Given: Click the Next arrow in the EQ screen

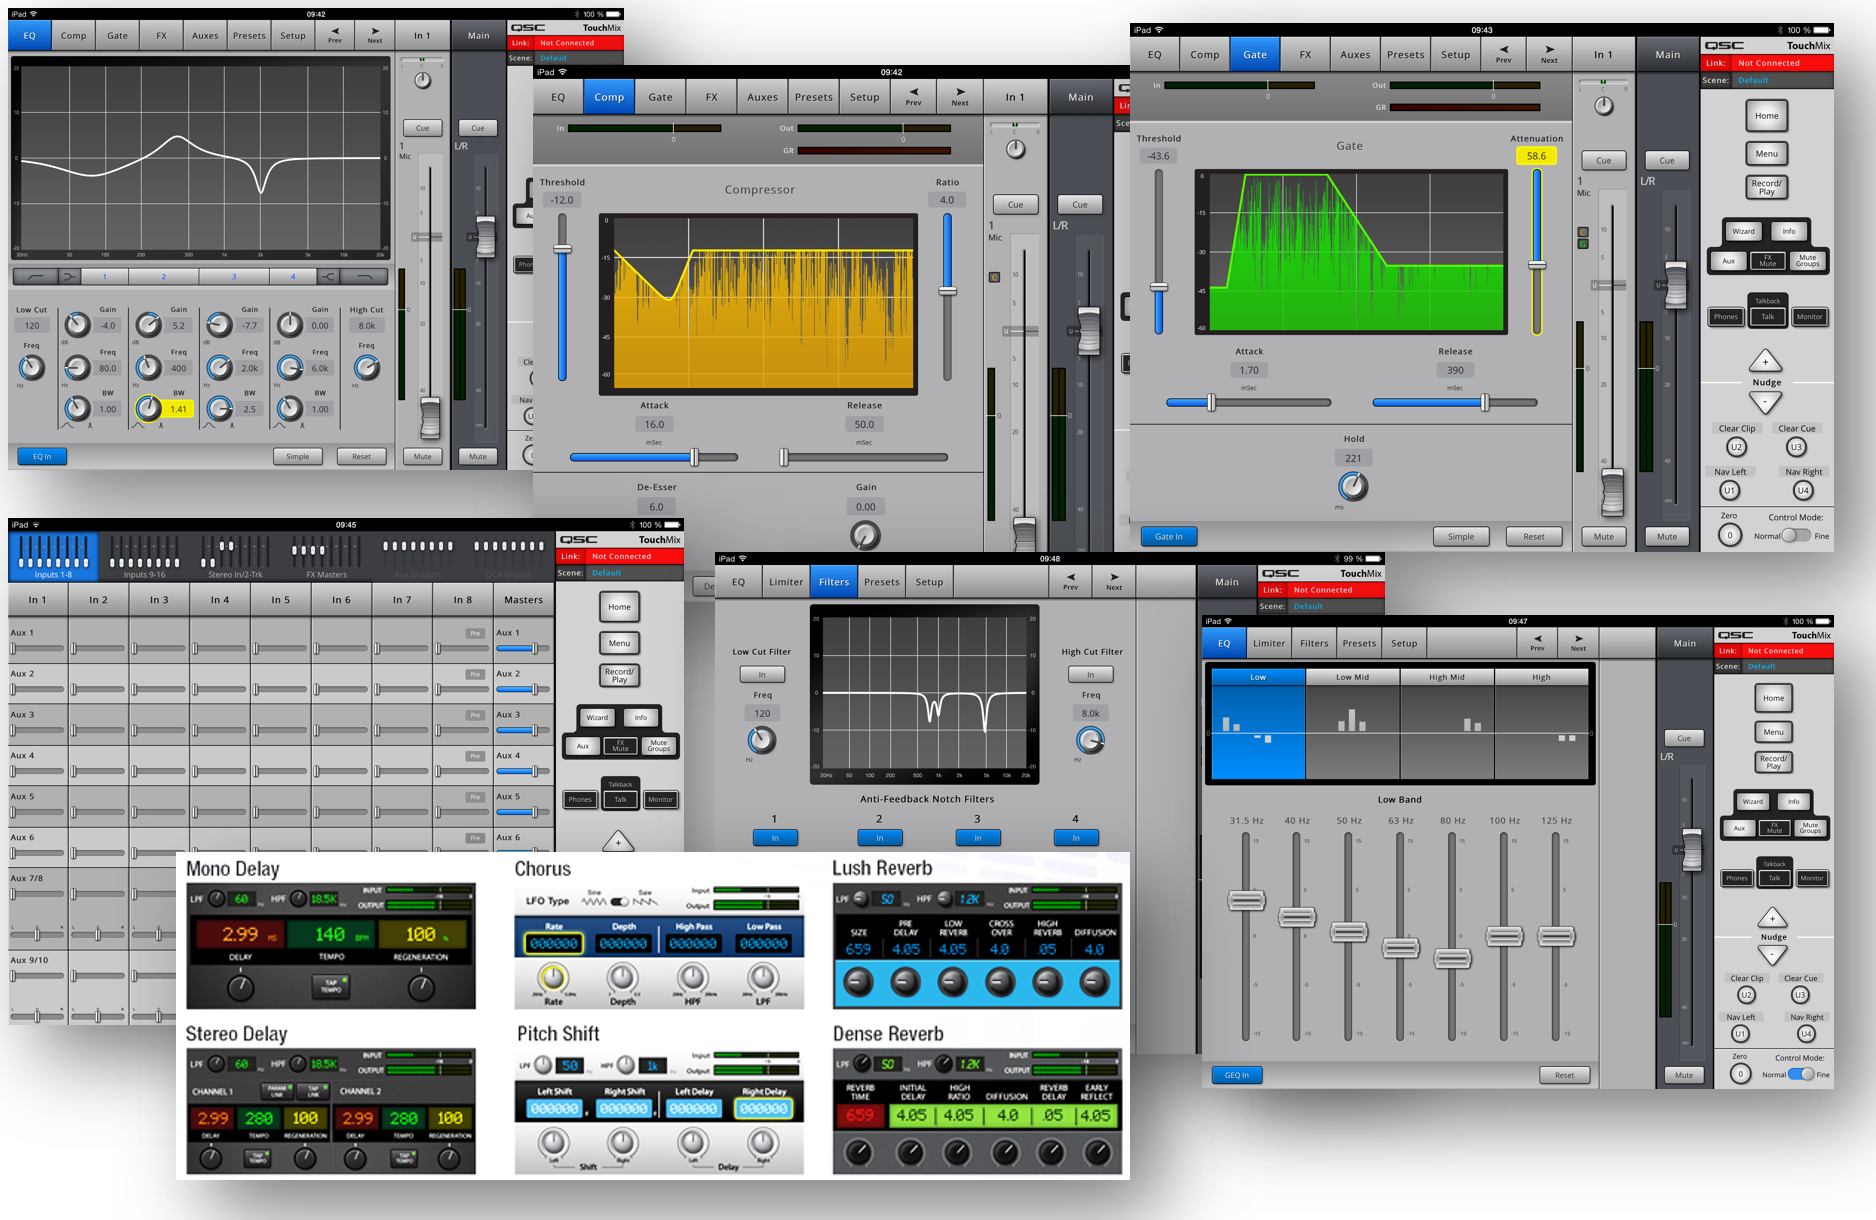Looking at the screenshot, I should tap(375, 35).
